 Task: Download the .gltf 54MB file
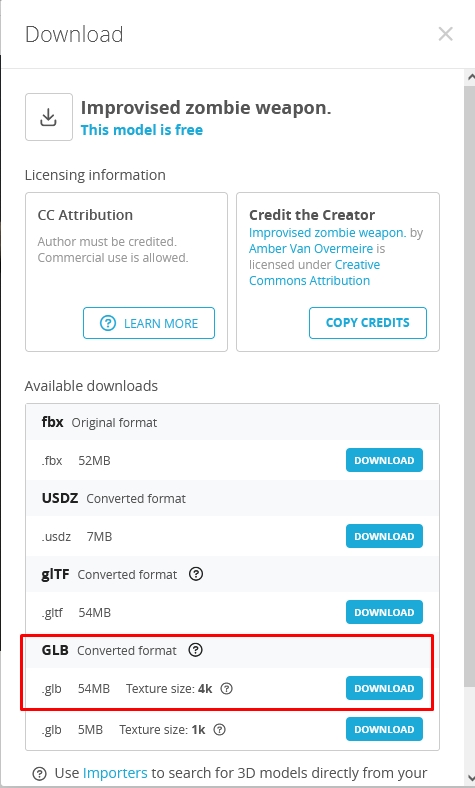point(384,612)
